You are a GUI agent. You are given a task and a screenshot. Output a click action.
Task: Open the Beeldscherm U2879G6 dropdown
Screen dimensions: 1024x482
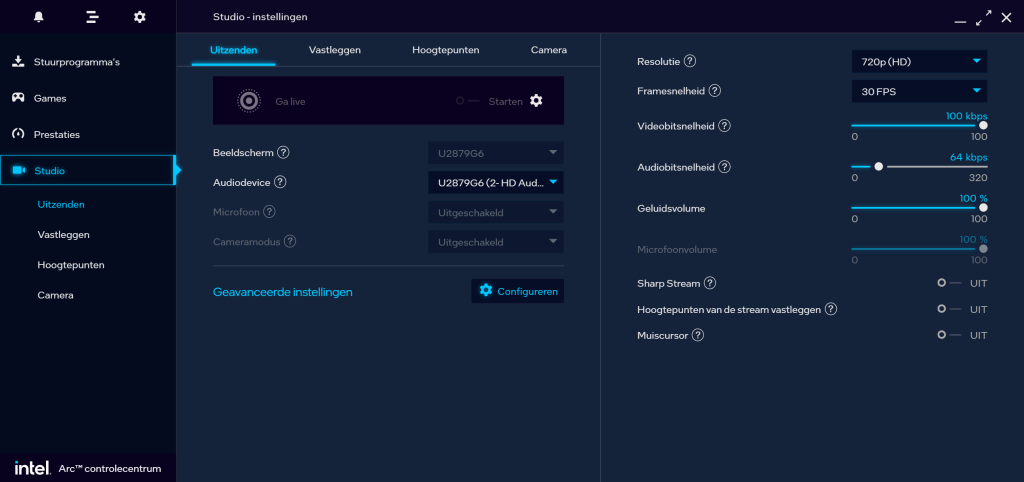click(496, 153)
